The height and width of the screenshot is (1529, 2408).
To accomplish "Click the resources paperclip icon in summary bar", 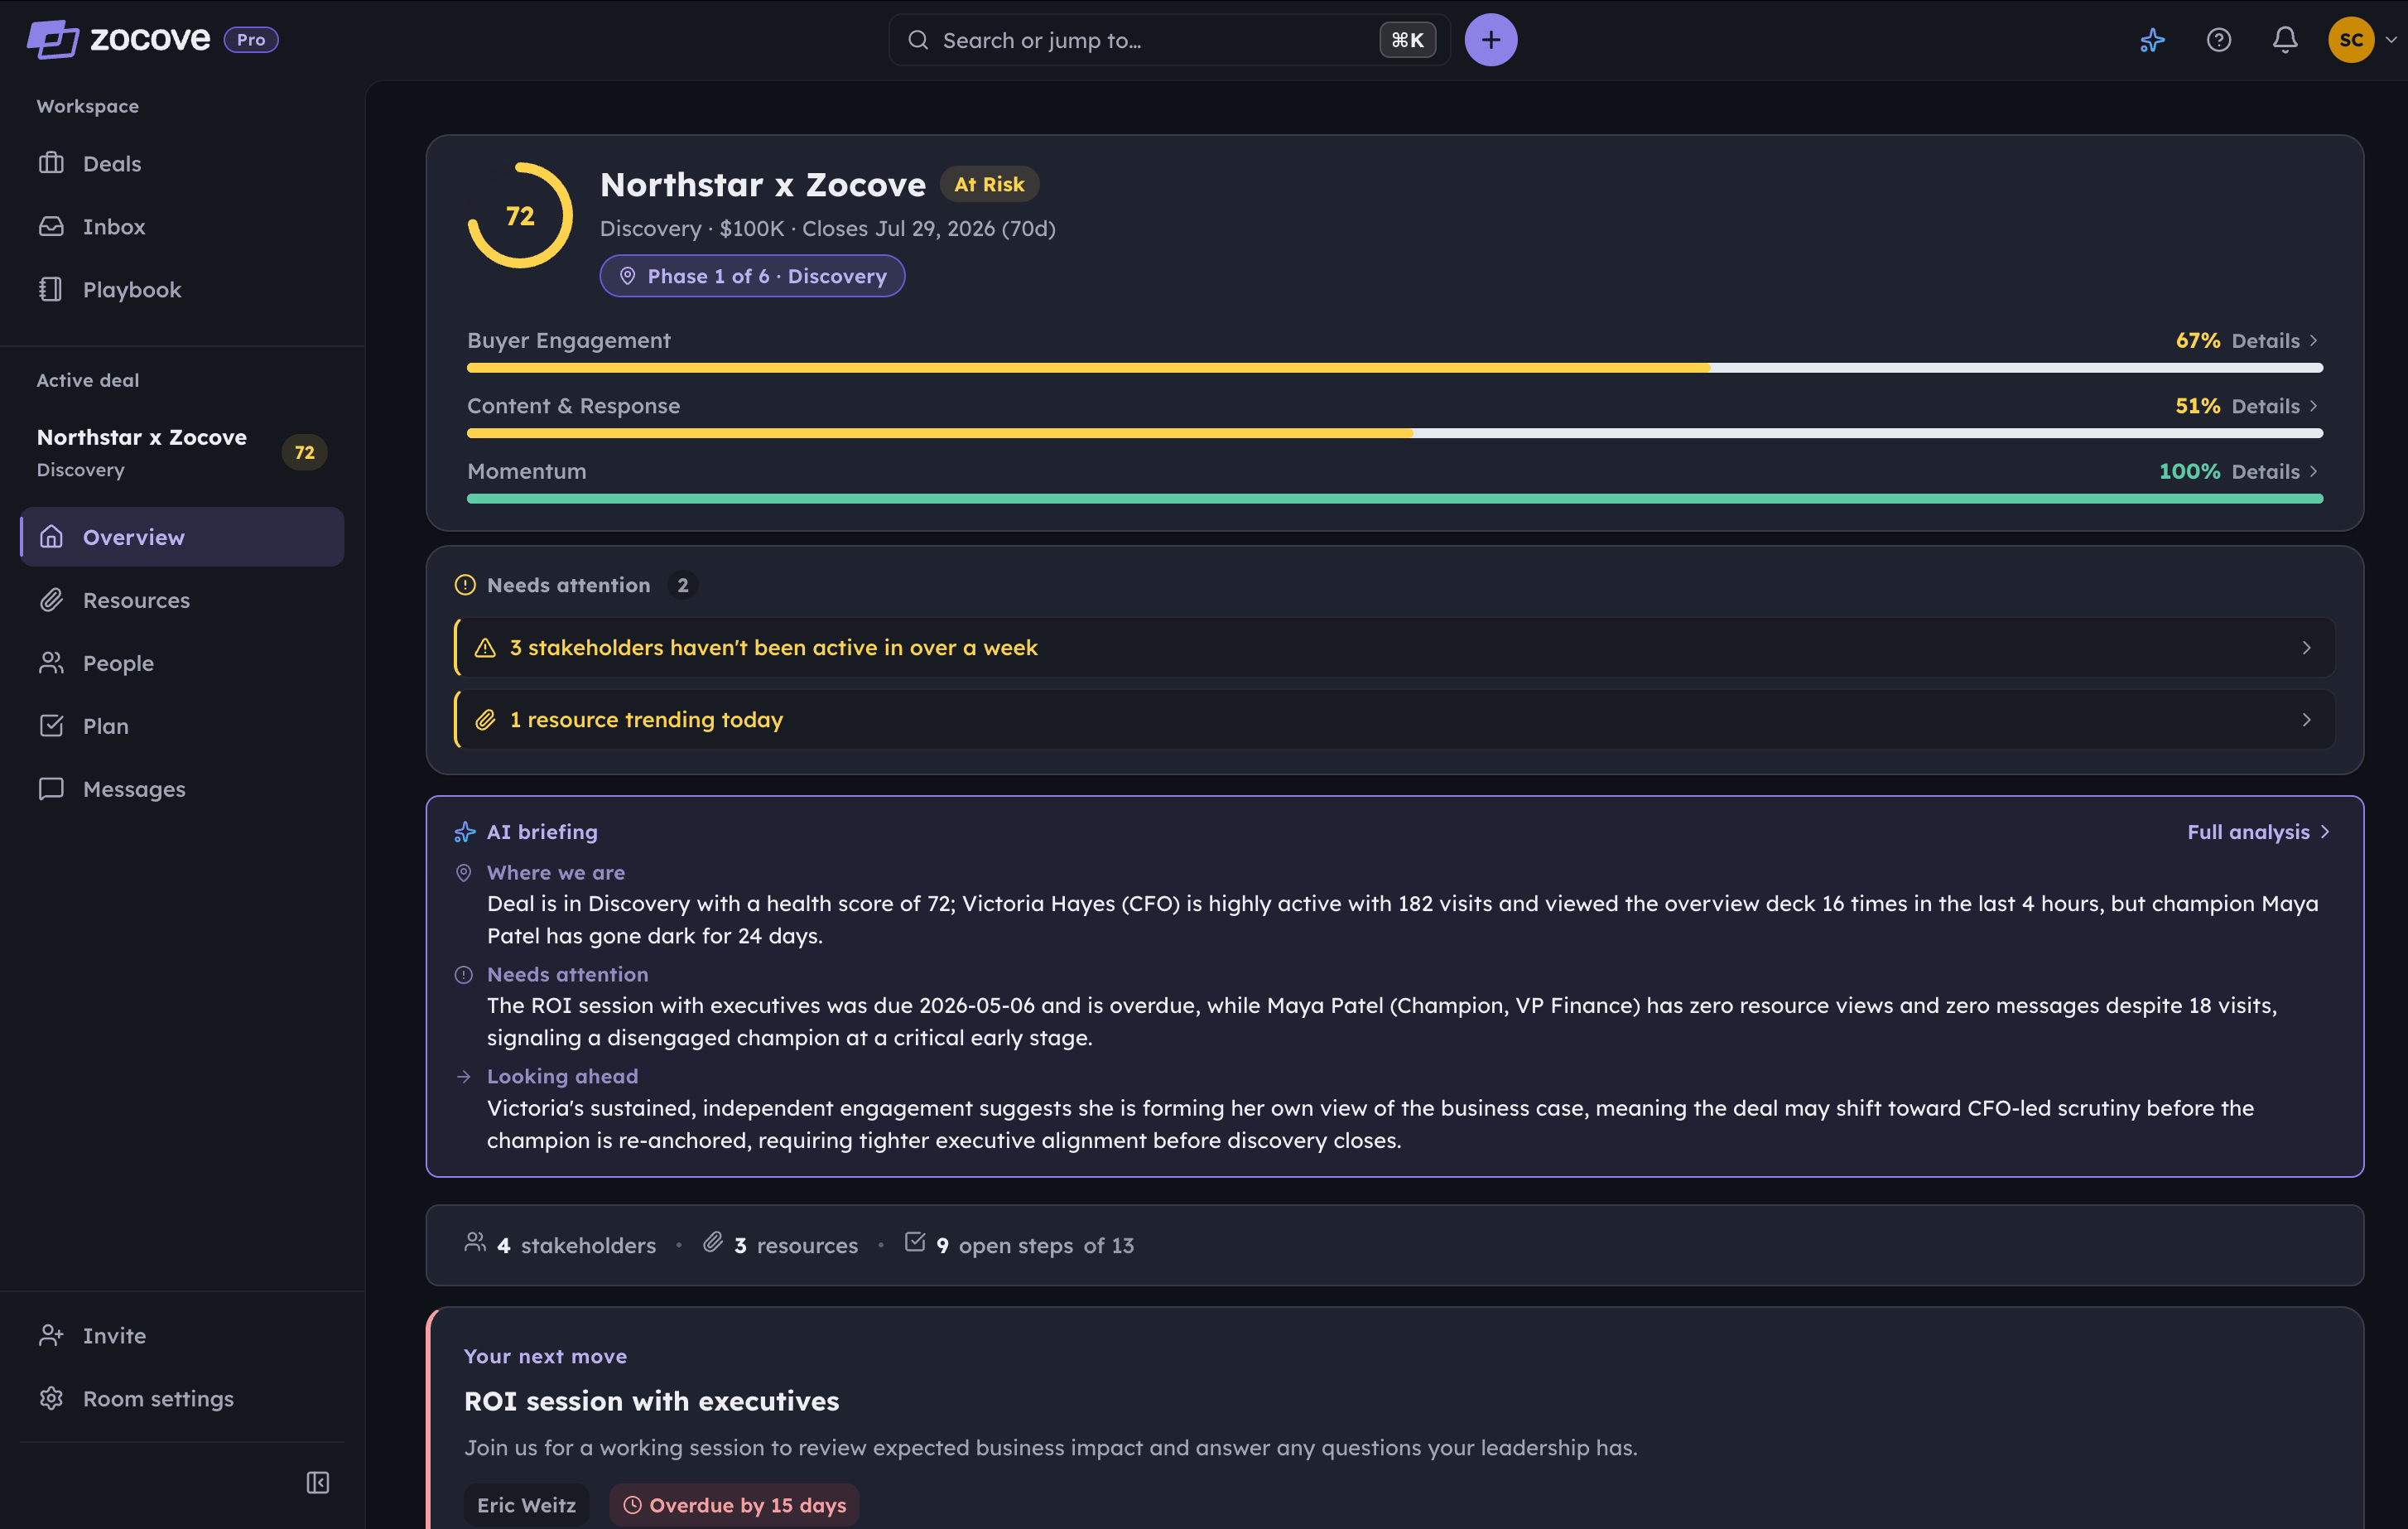I will tap(713, 1242).
